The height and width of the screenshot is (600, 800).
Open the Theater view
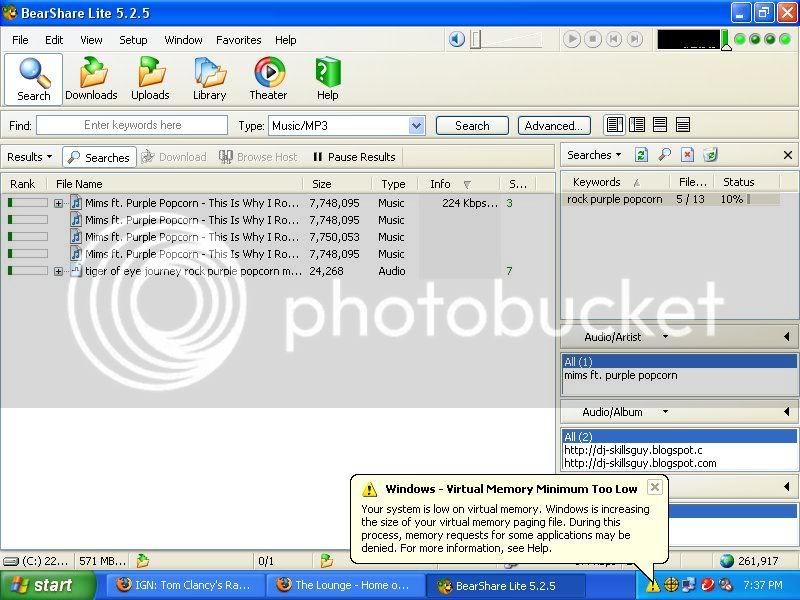tap(268, 80)
